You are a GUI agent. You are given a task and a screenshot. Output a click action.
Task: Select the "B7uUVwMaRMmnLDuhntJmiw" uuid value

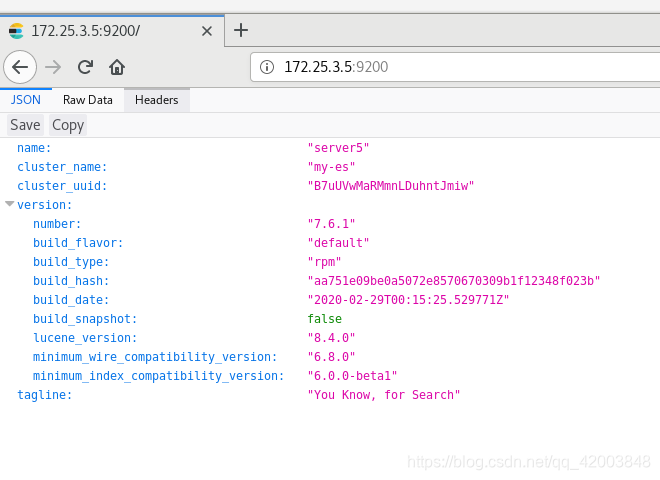pyautogui.click(x=391, y=186)
